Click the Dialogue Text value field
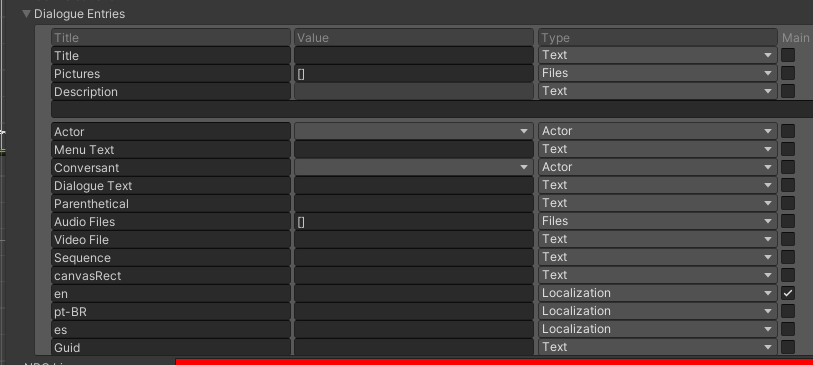 pyautogui.click(x=414, y=186)
